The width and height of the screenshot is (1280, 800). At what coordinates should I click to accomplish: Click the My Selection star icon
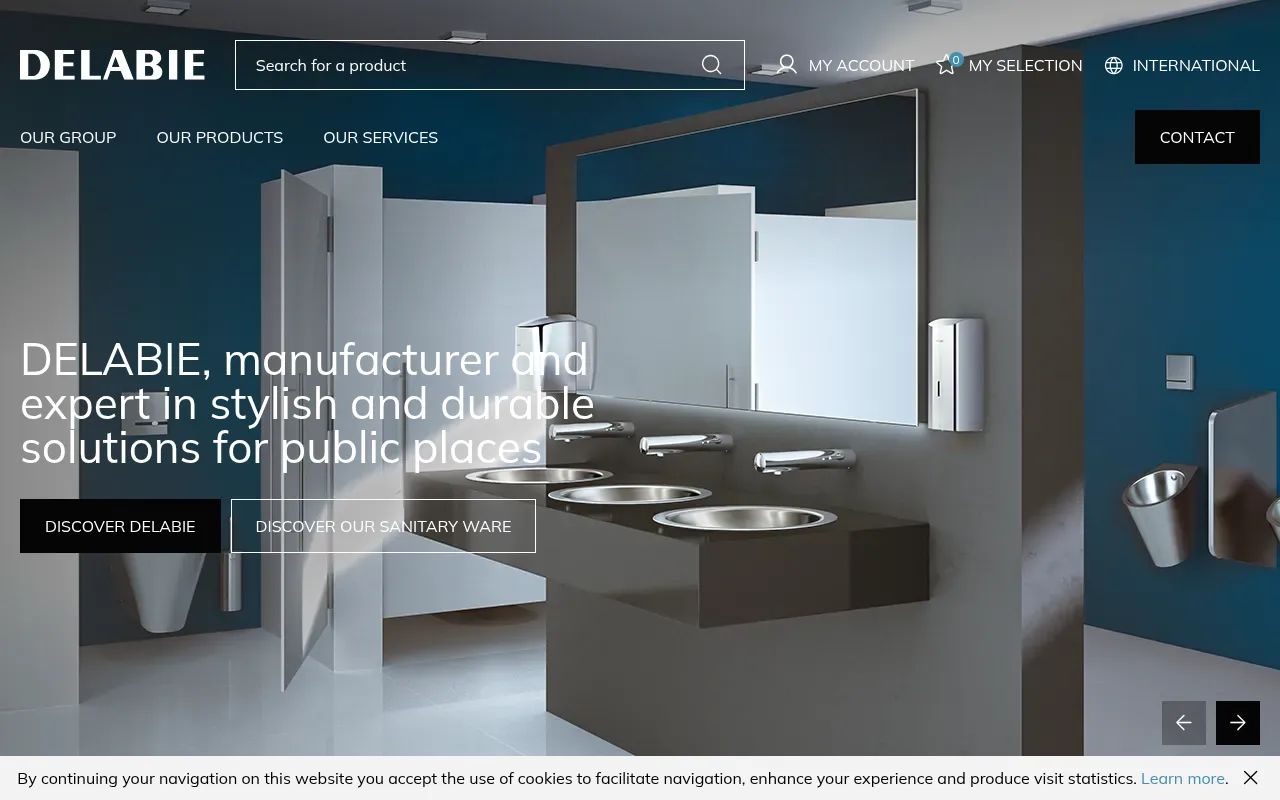[x=946, y=65]
